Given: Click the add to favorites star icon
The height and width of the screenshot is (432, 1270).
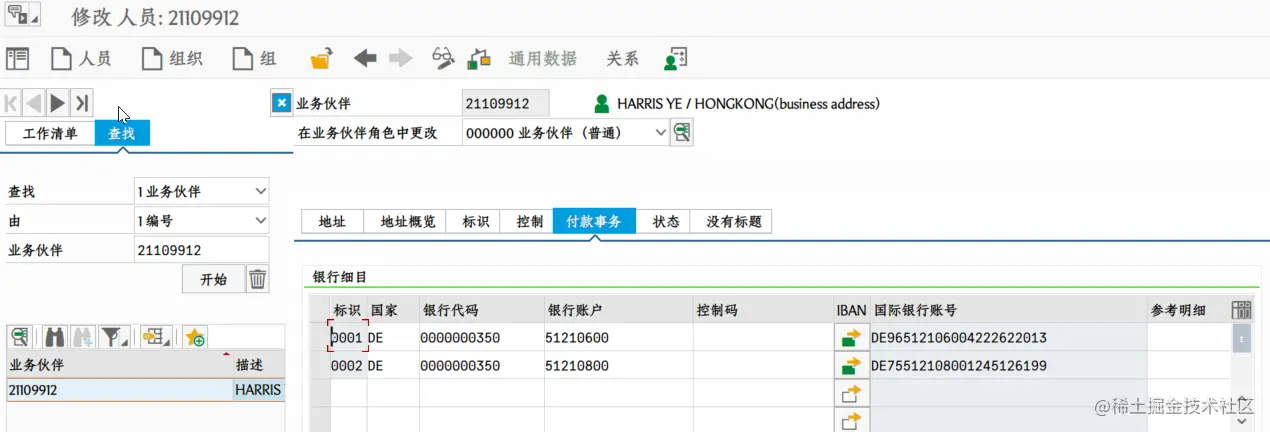Looking at the screenshot, I should (x=195, y=337).
